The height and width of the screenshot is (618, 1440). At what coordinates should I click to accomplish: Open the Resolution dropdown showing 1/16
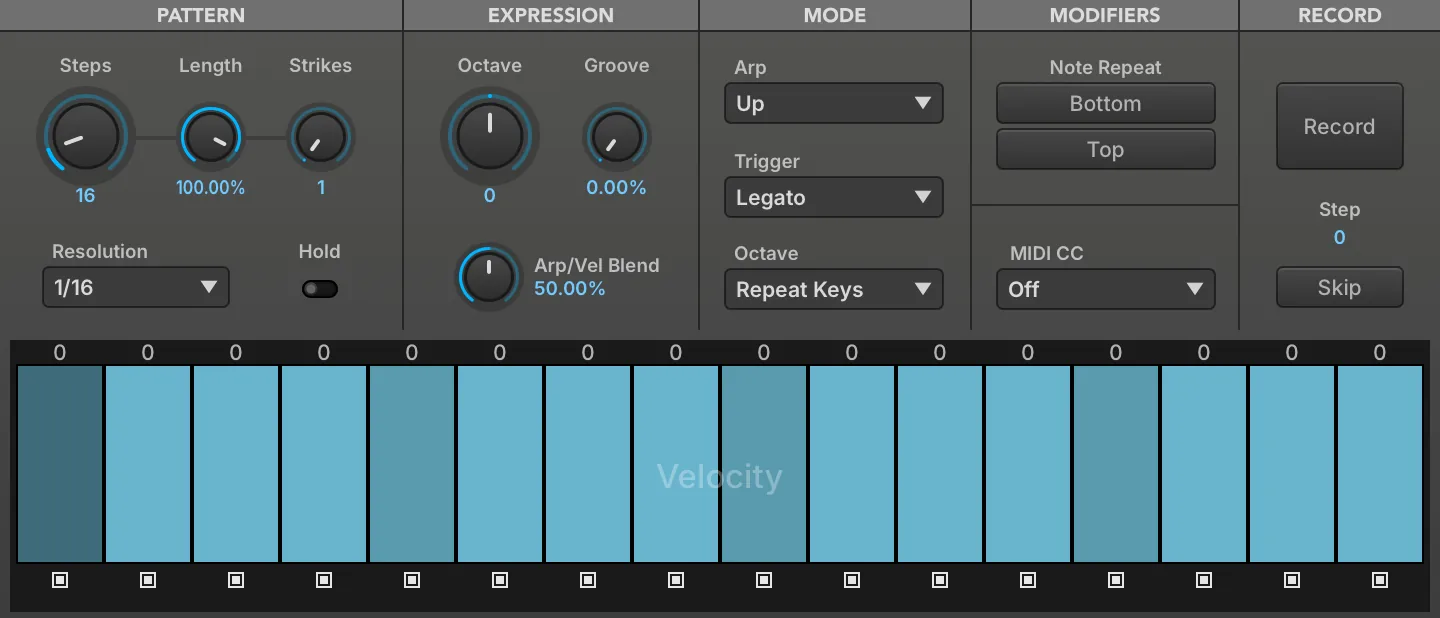coord(136,287)
